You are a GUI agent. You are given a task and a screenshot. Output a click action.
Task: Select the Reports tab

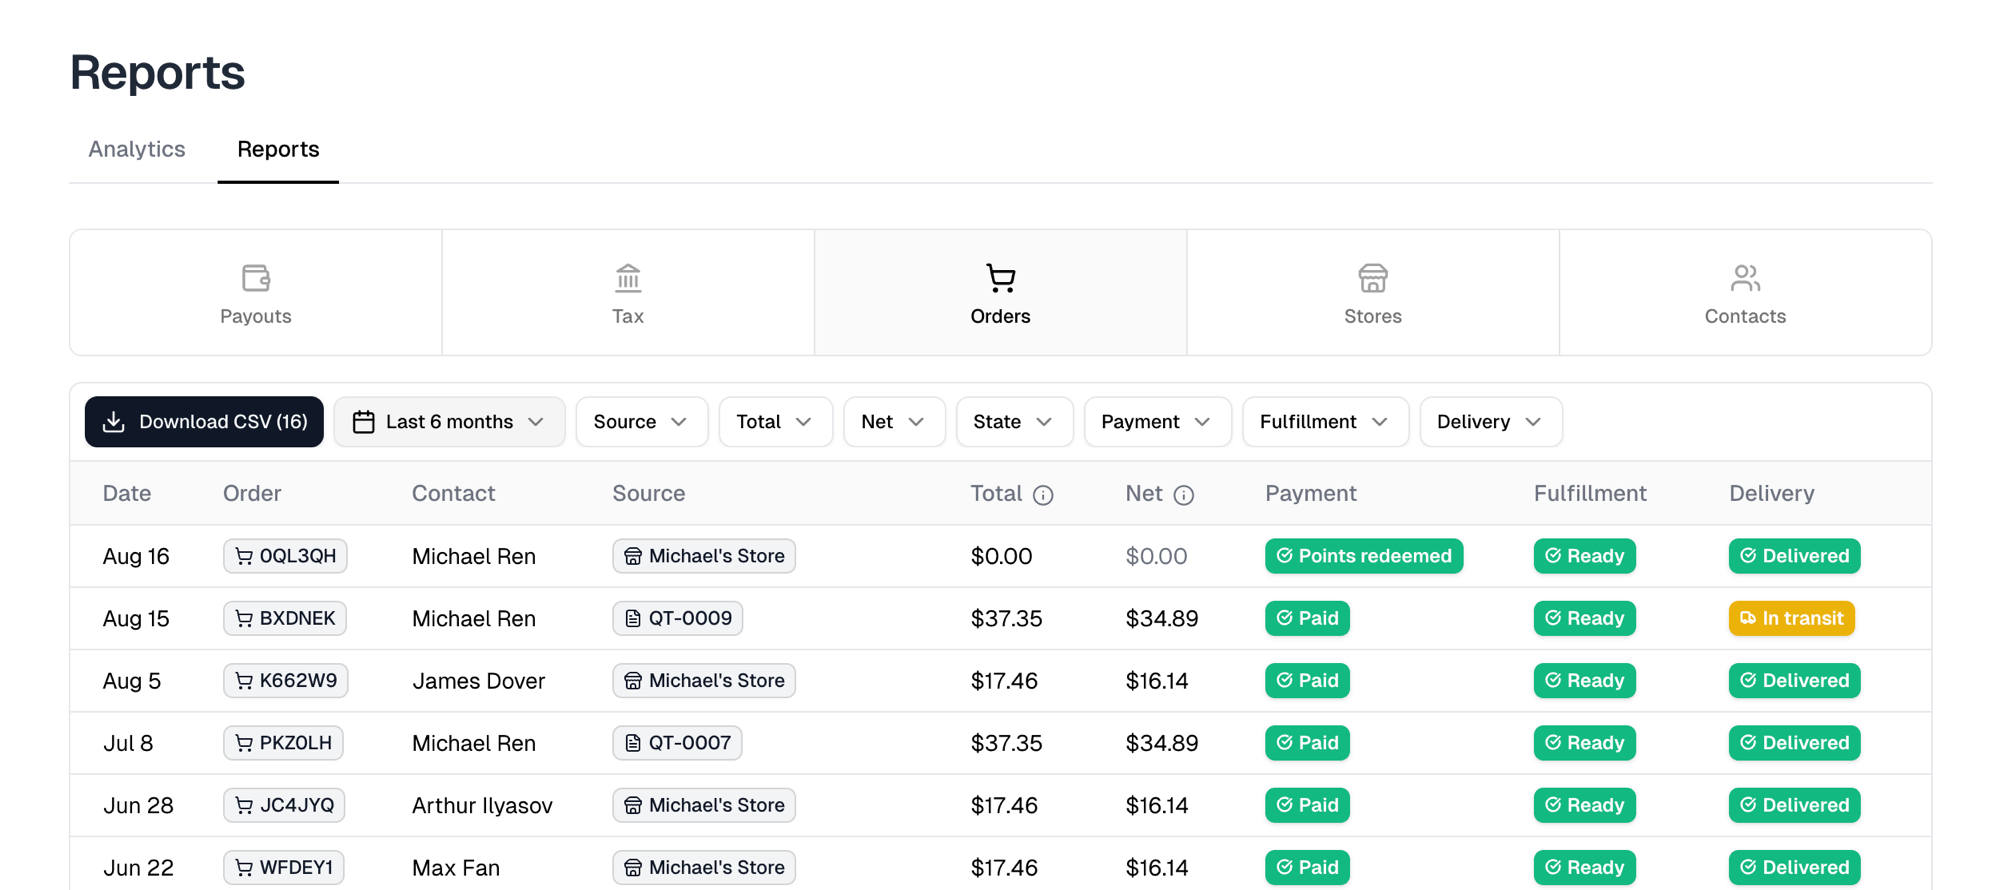tap(278, 149)
